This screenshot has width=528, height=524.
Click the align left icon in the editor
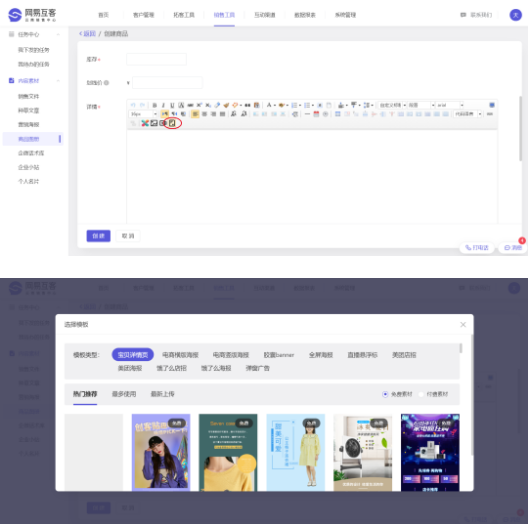coord(195,114)
